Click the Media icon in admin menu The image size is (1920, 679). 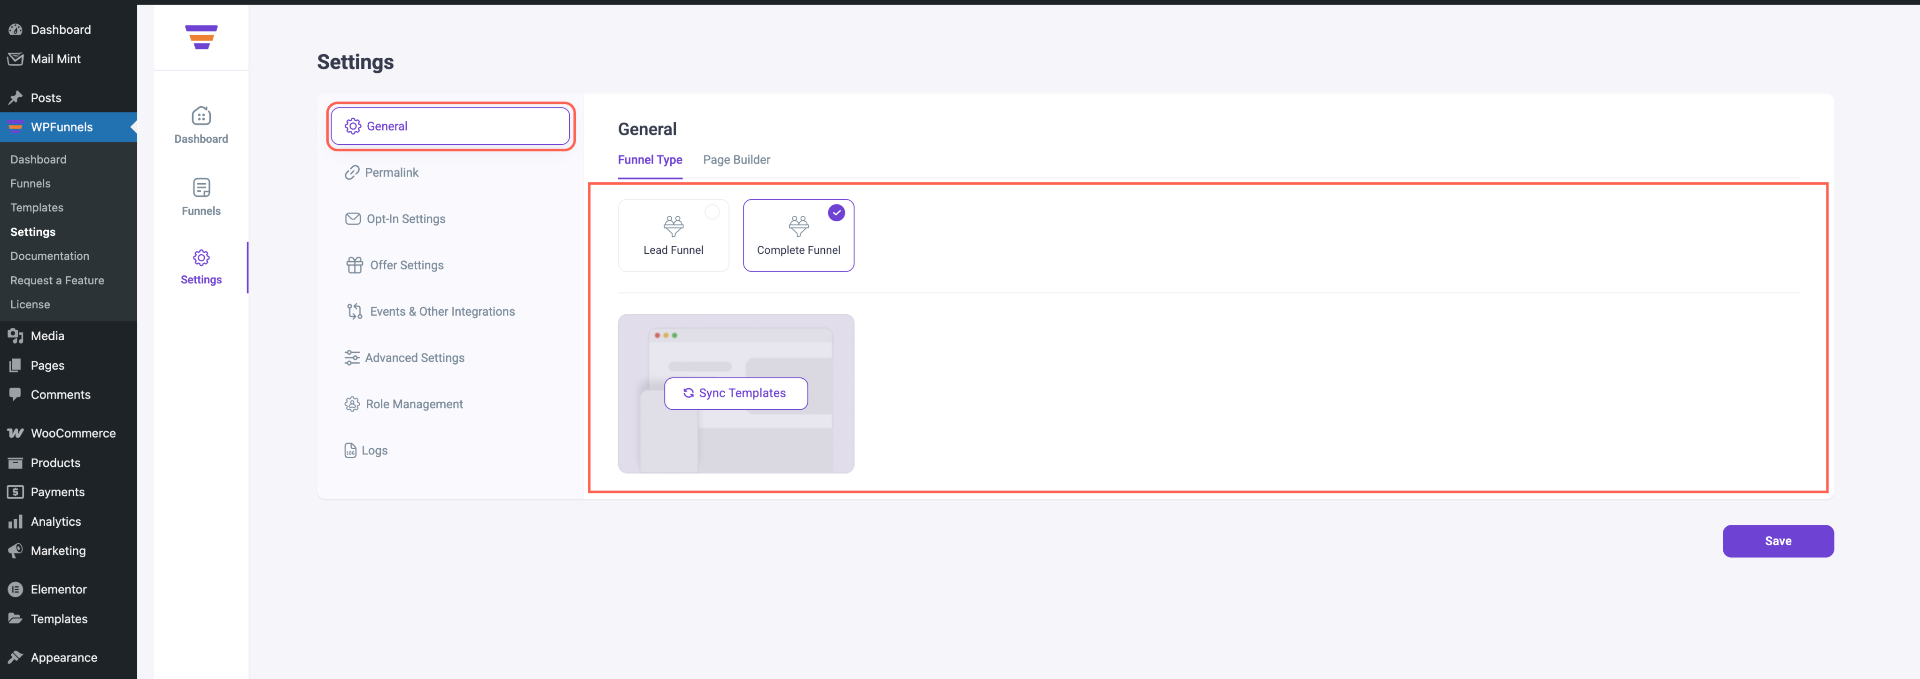[15, 336]
